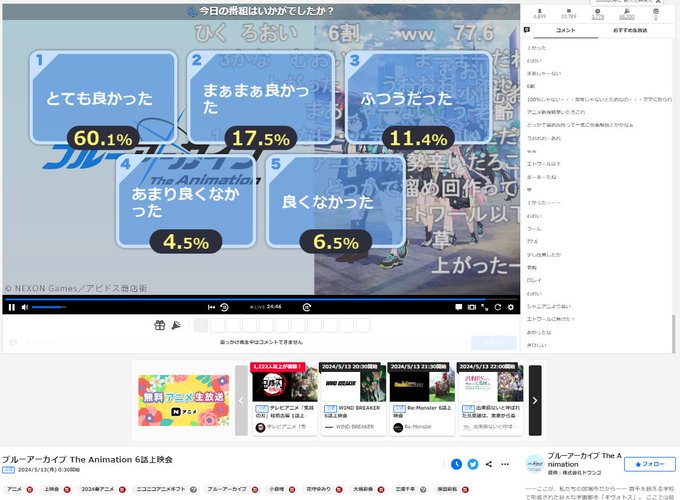Image resolution: width=680 pixels, height=500 pixels.
Task: Open dictionary icon beside 原田彩楓 tag
Action: (x=465, y=490)
